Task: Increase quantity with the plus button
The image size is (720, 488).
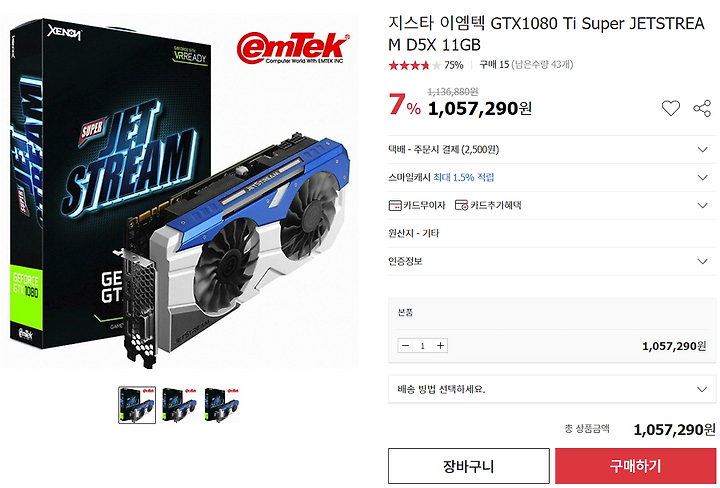Action: click(440, 346)
